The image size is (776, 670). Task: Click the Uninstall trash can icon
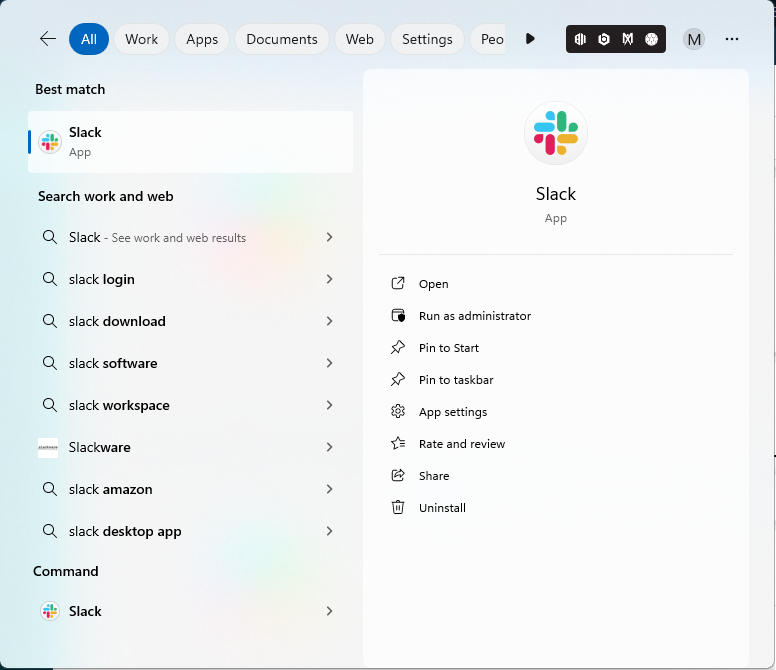(398, 507)
